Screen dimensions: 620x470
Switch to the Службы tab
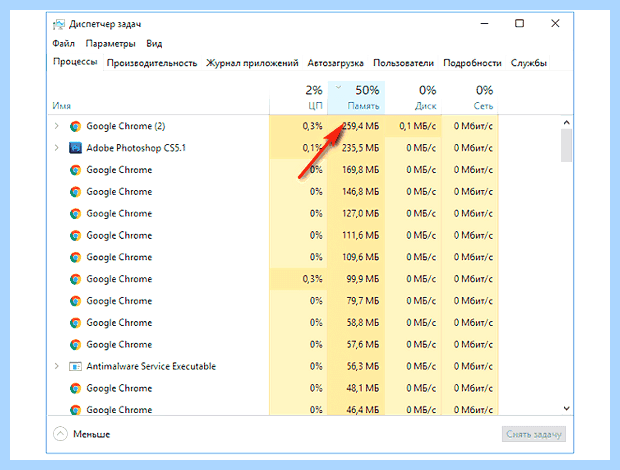pyautogui.click(x=529, y=63)
